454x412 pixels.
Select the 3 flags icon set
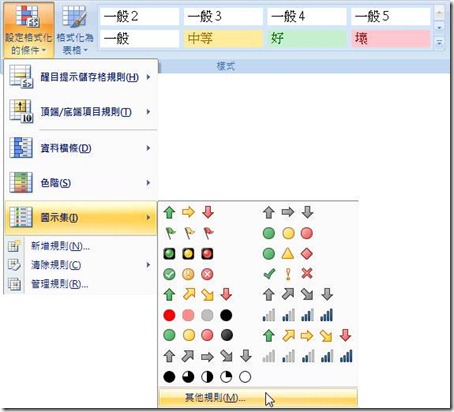click(189, 233)
